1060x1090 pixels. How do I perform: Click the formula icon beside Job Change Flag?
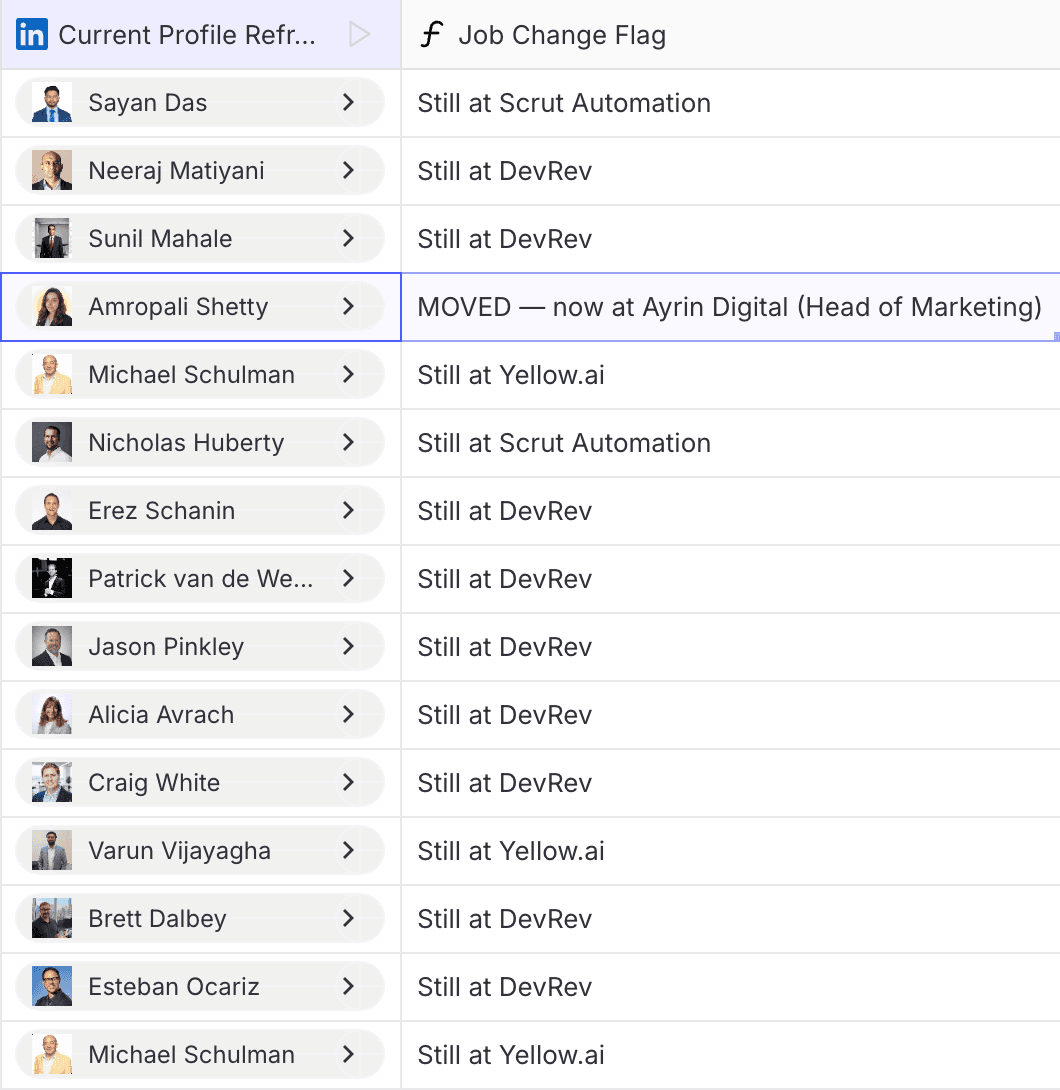pyautogui.click(x=432, y=34)
